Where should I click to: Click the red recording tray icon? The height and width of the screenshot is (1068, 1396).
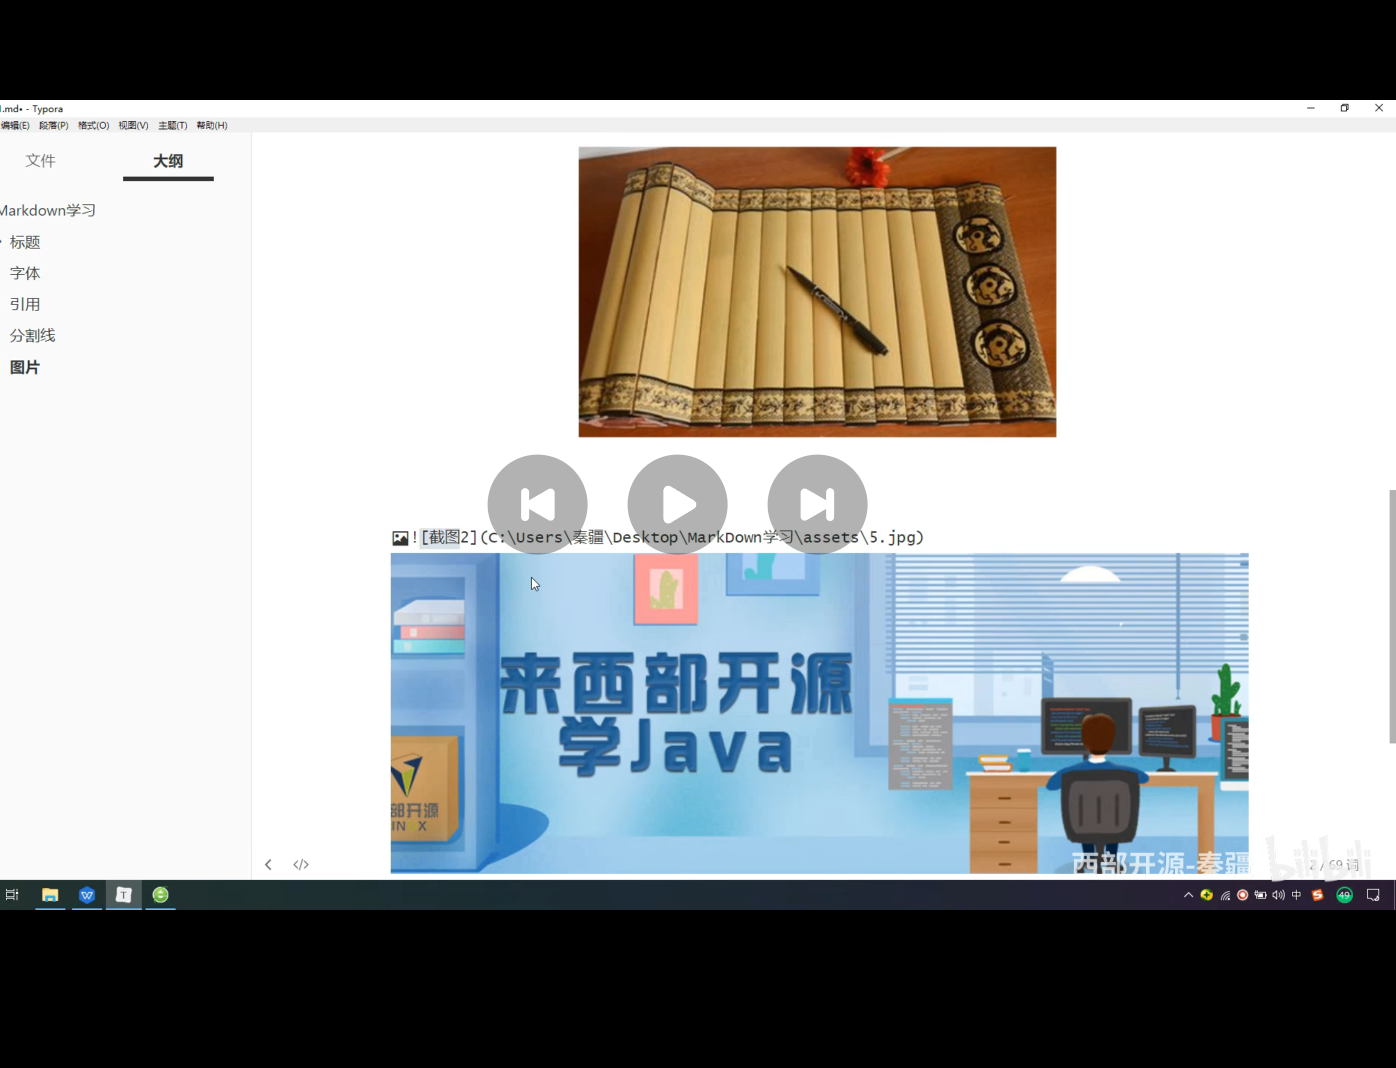click(x=1243, y=895)
